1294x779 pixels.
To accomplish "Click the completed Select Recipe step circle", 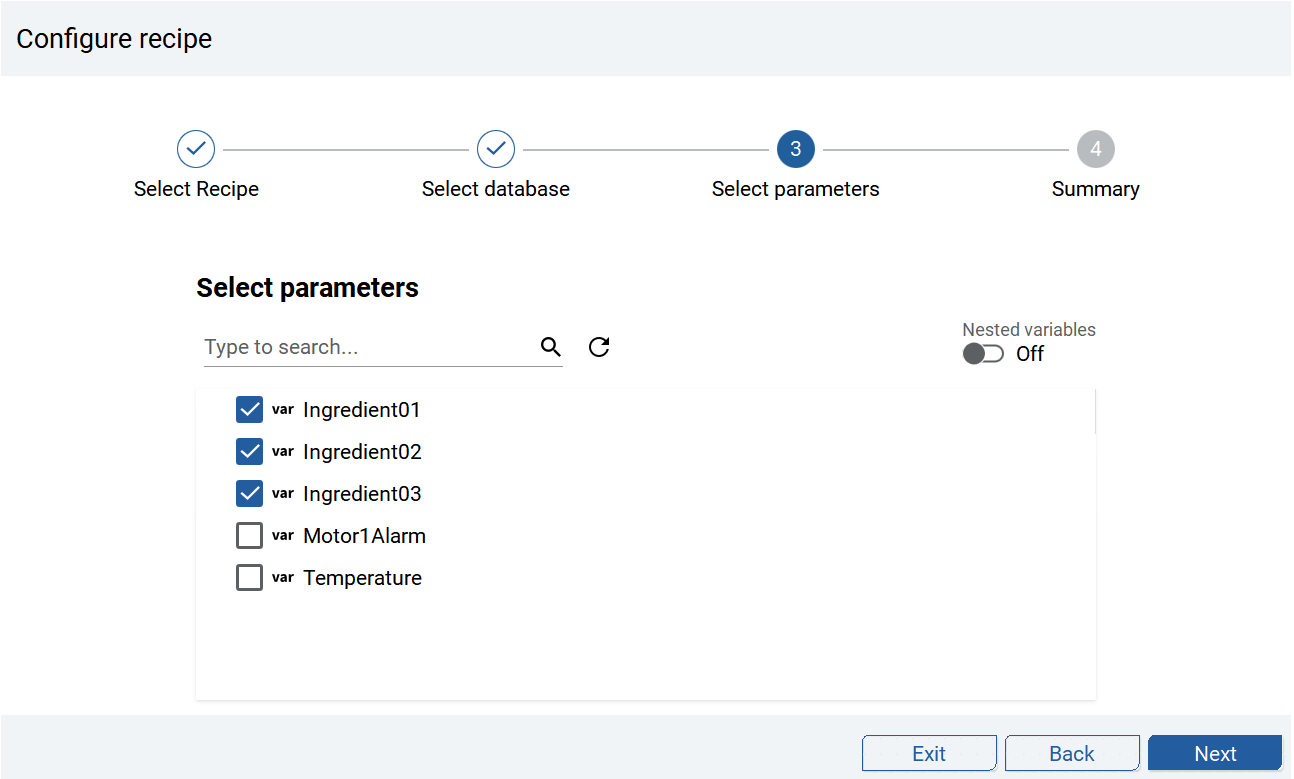I will (196, 149).
